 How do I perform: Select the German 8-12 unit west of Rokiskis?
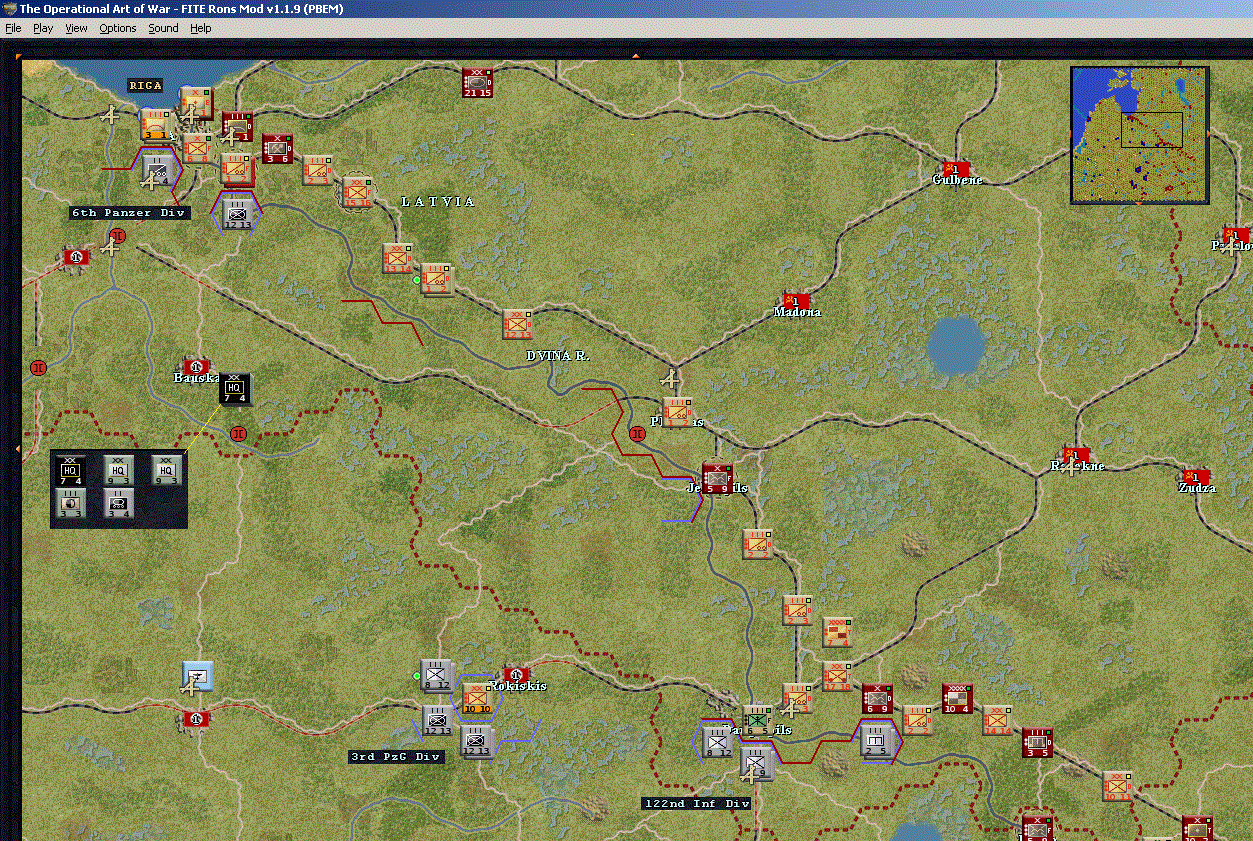[x=437, y=676]
